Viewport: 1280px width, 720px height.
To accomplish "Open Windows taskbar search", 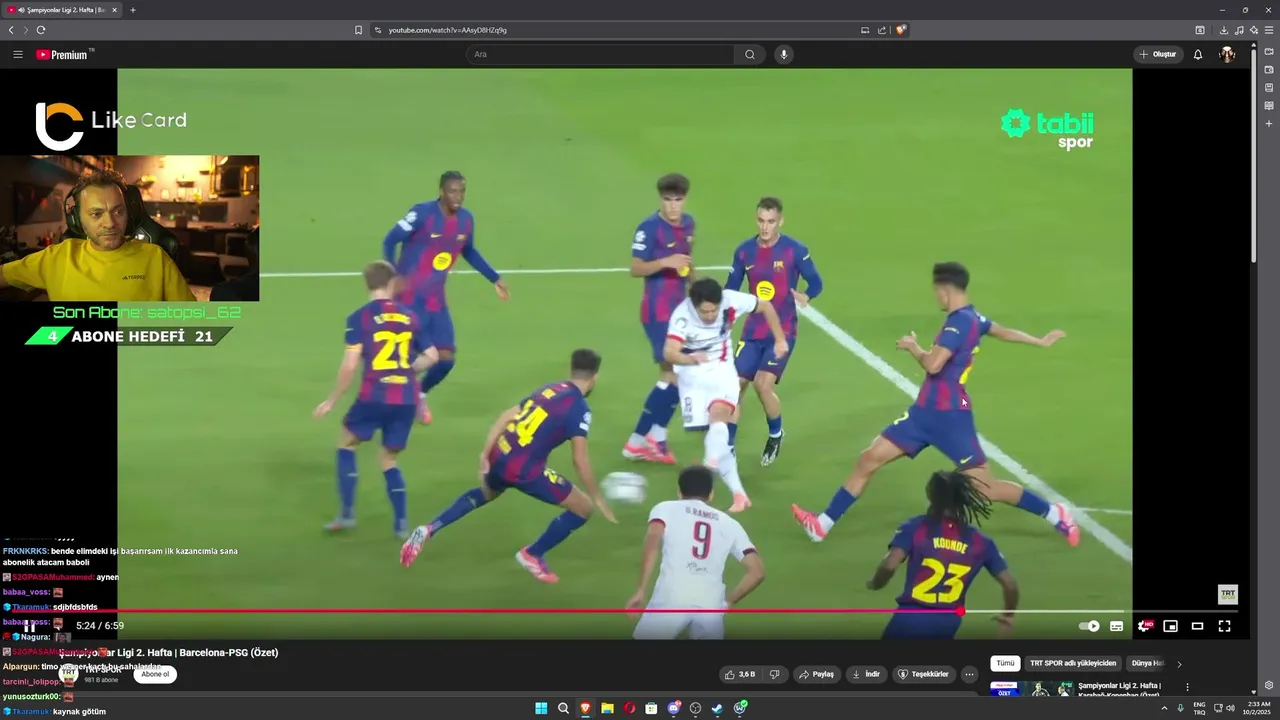I will click(x=563, y=708).
